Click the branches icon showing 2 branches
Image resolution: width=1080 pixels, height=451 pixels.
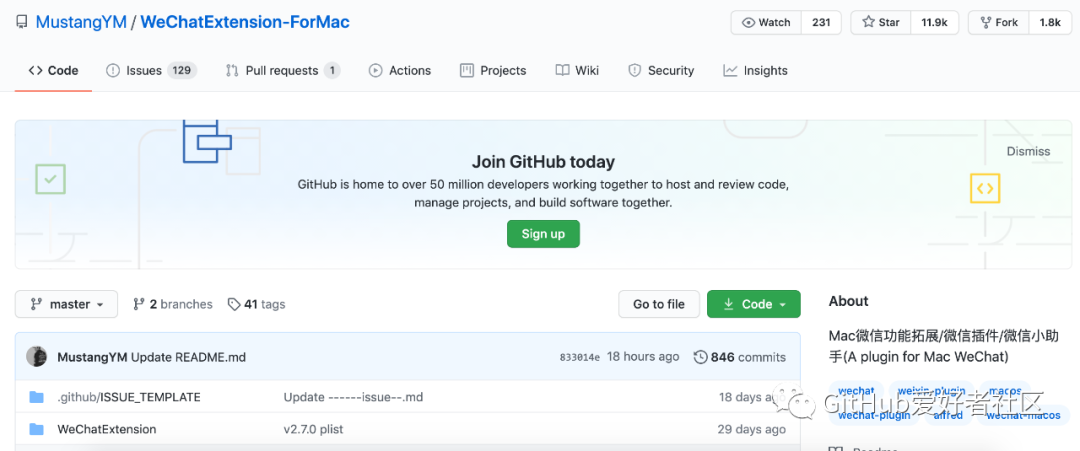(x=139, y=304)
